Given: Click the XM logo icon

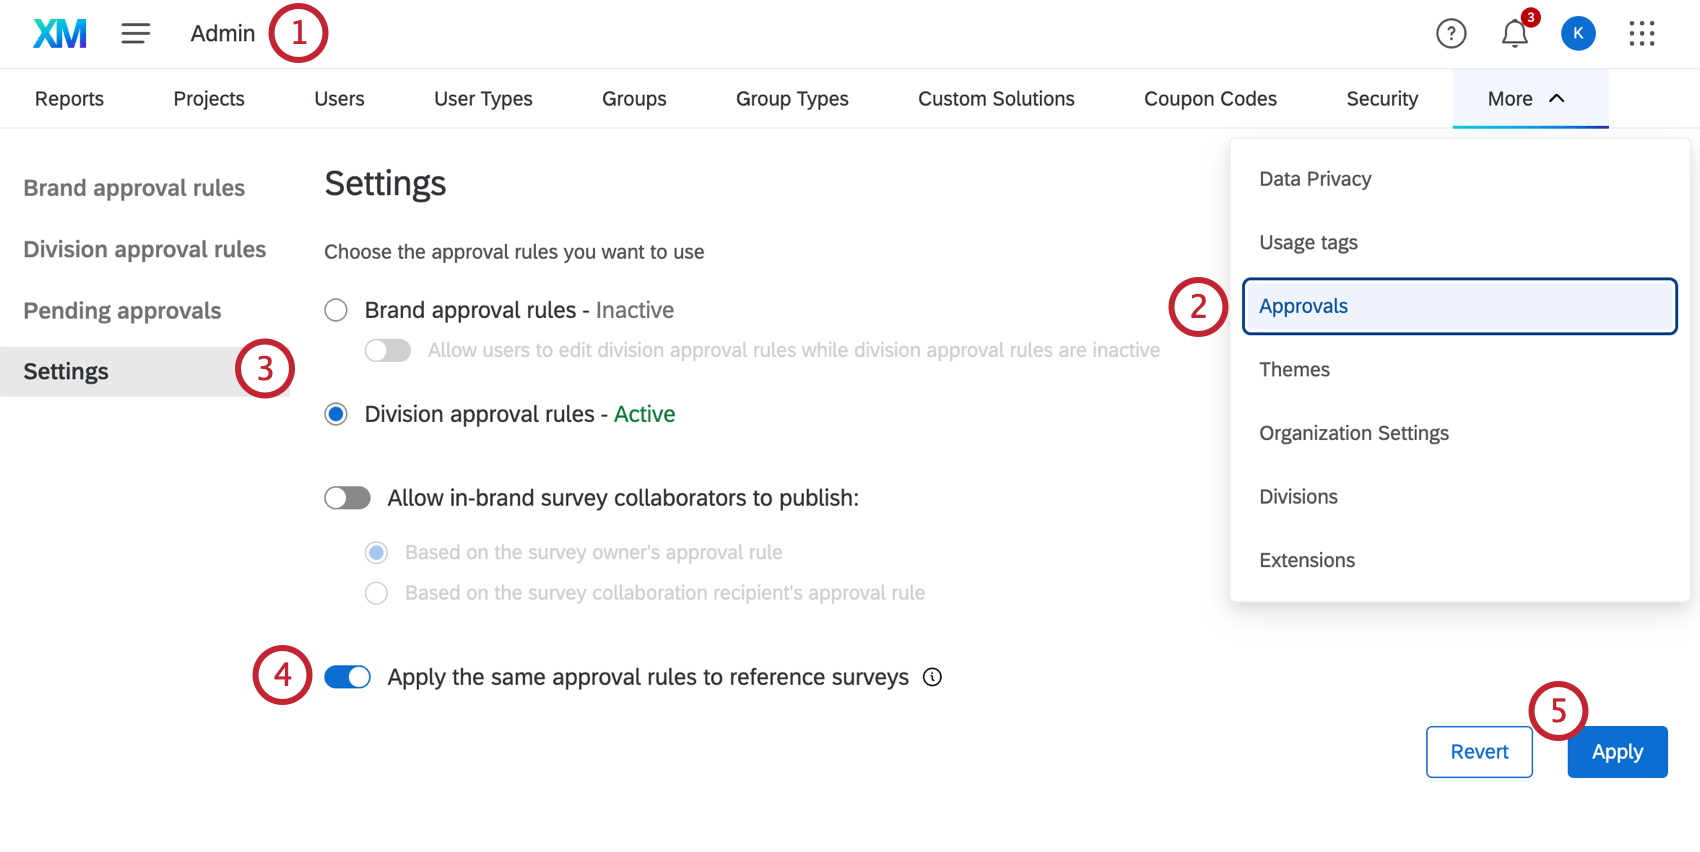Looking at the screenshot, I should [x=60, y=34].
